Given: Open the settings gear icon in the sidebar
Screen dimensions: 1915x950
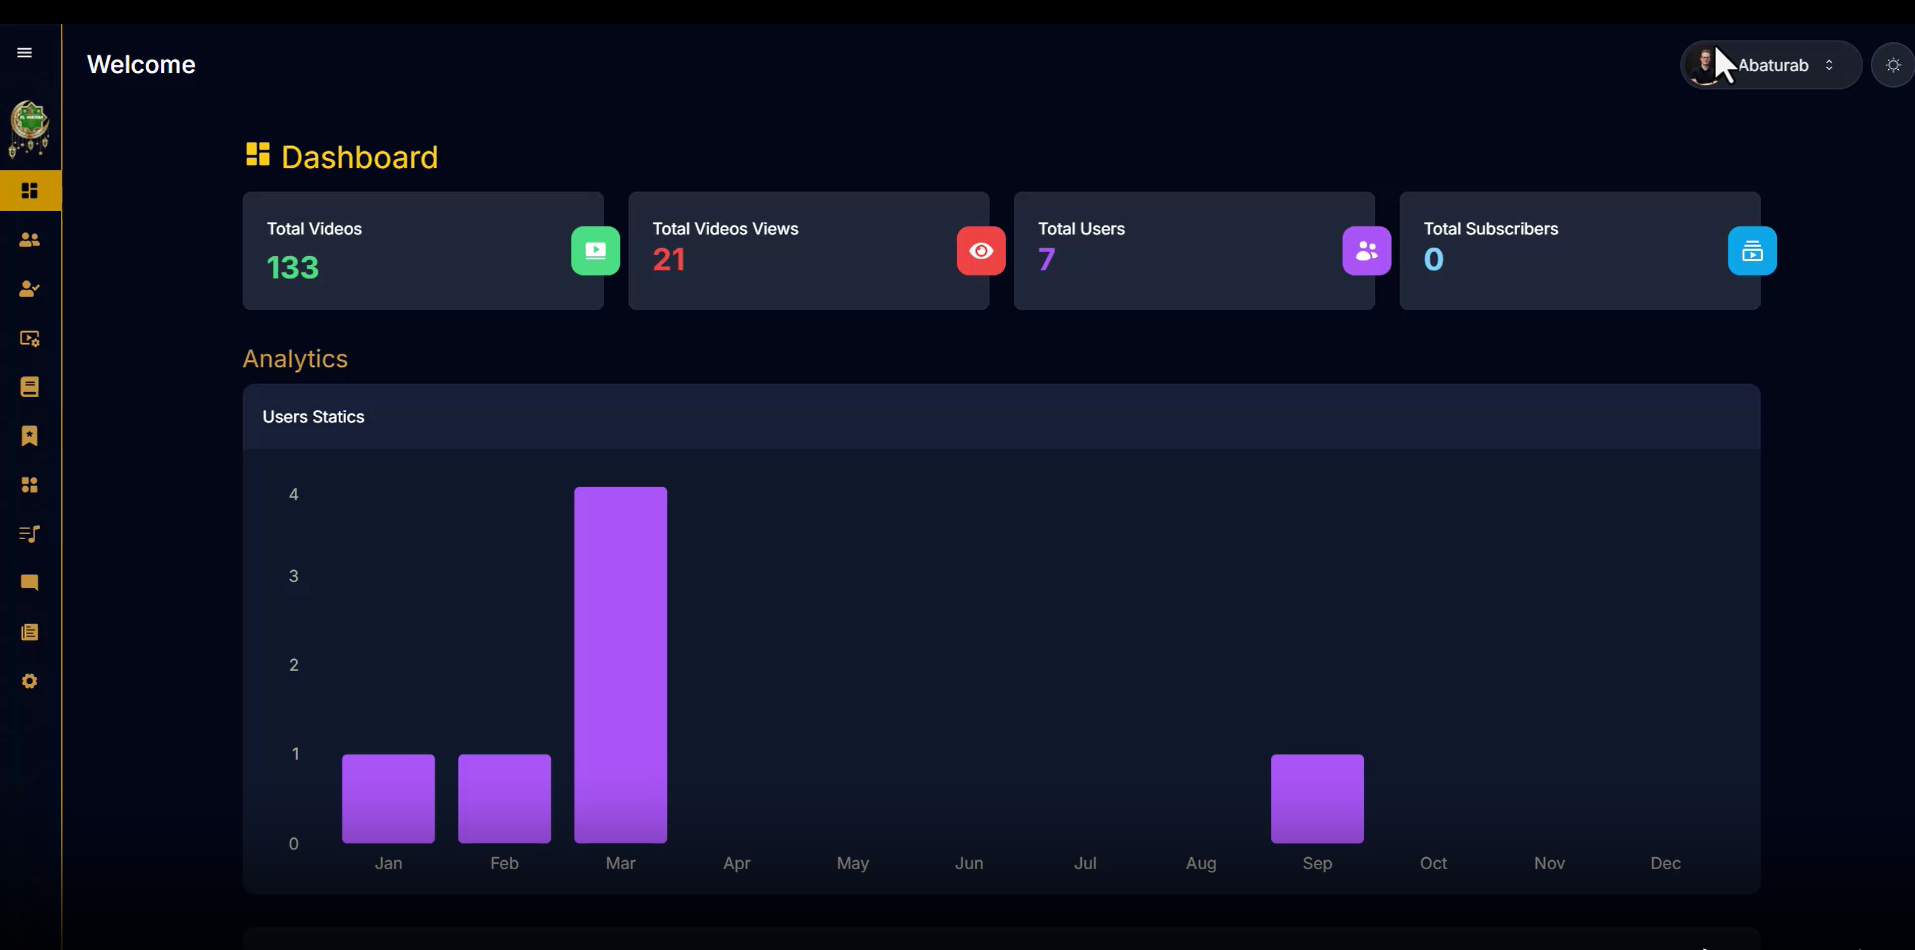Looking at the screenshot, I should pyautogui.click(x=30, y=681).
